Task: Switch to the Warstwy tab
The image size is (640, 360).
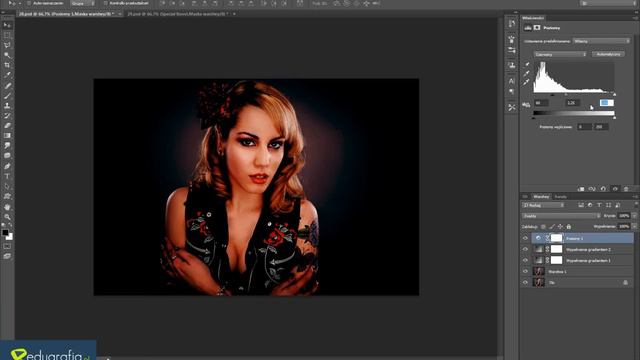Action: (x=541, y=197)
